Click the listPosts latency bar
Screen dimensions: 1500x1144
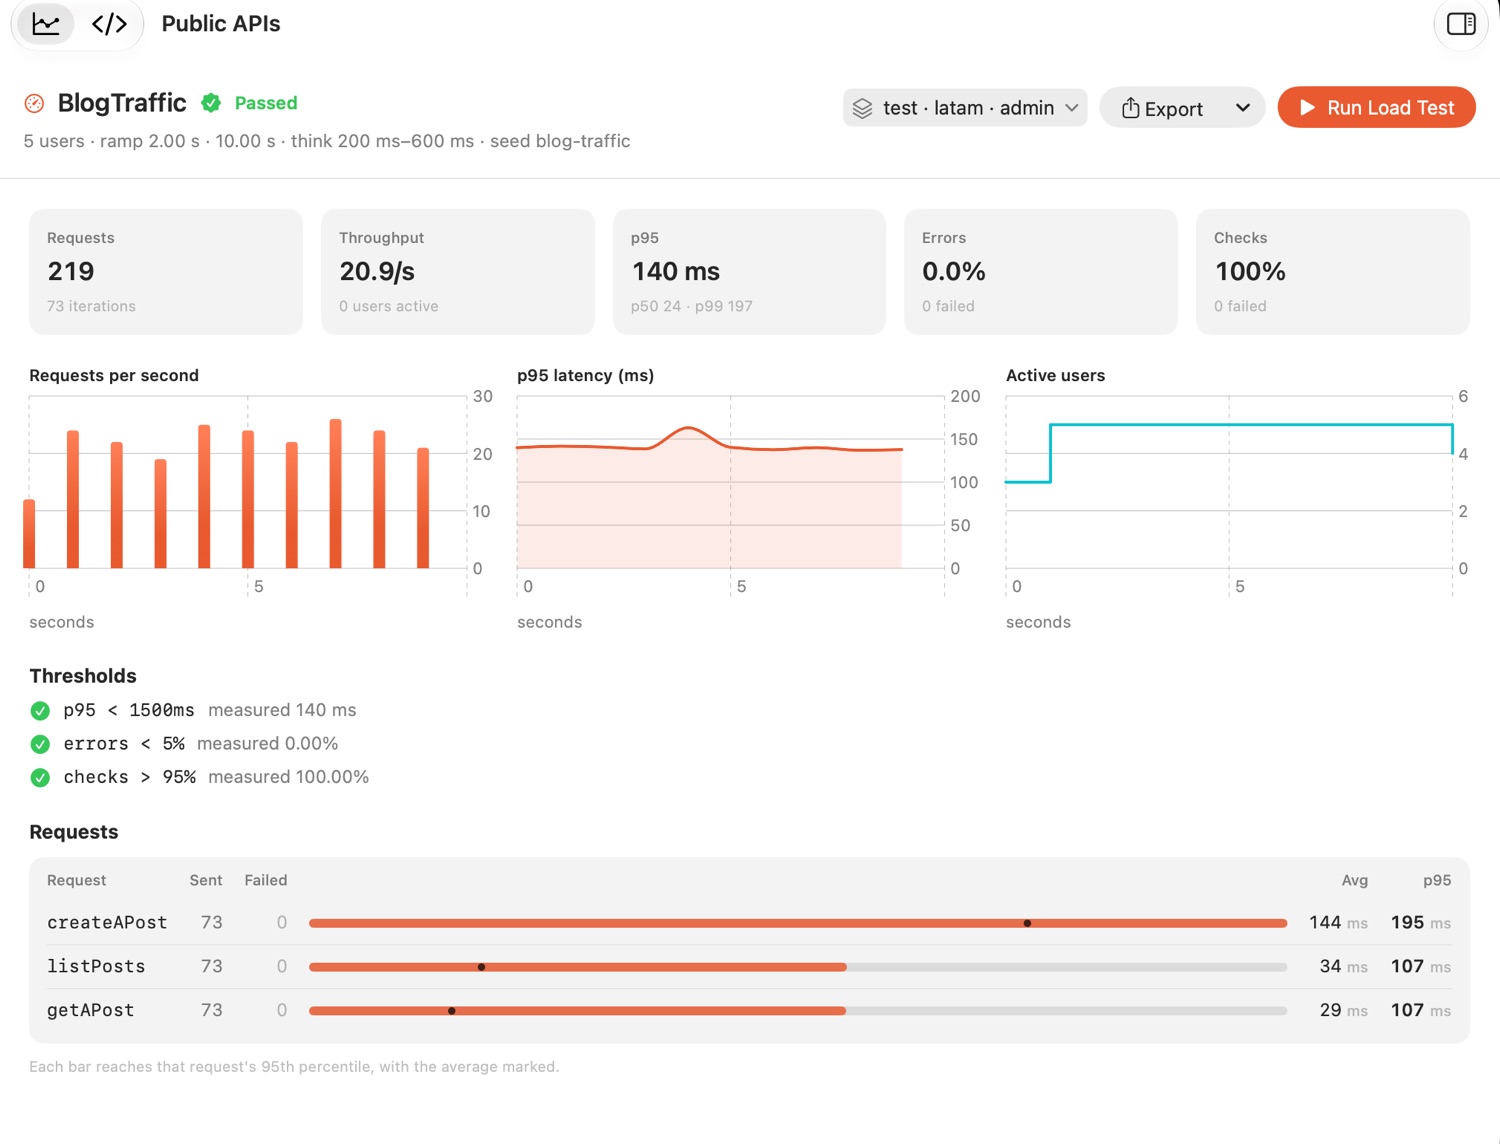[x=798, y=967]
